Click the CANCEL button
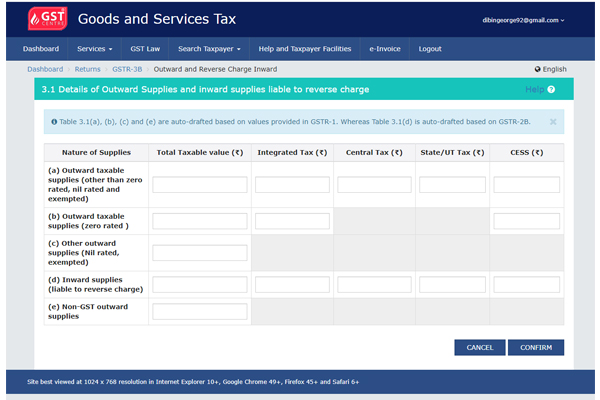 [x=480, y=348]
